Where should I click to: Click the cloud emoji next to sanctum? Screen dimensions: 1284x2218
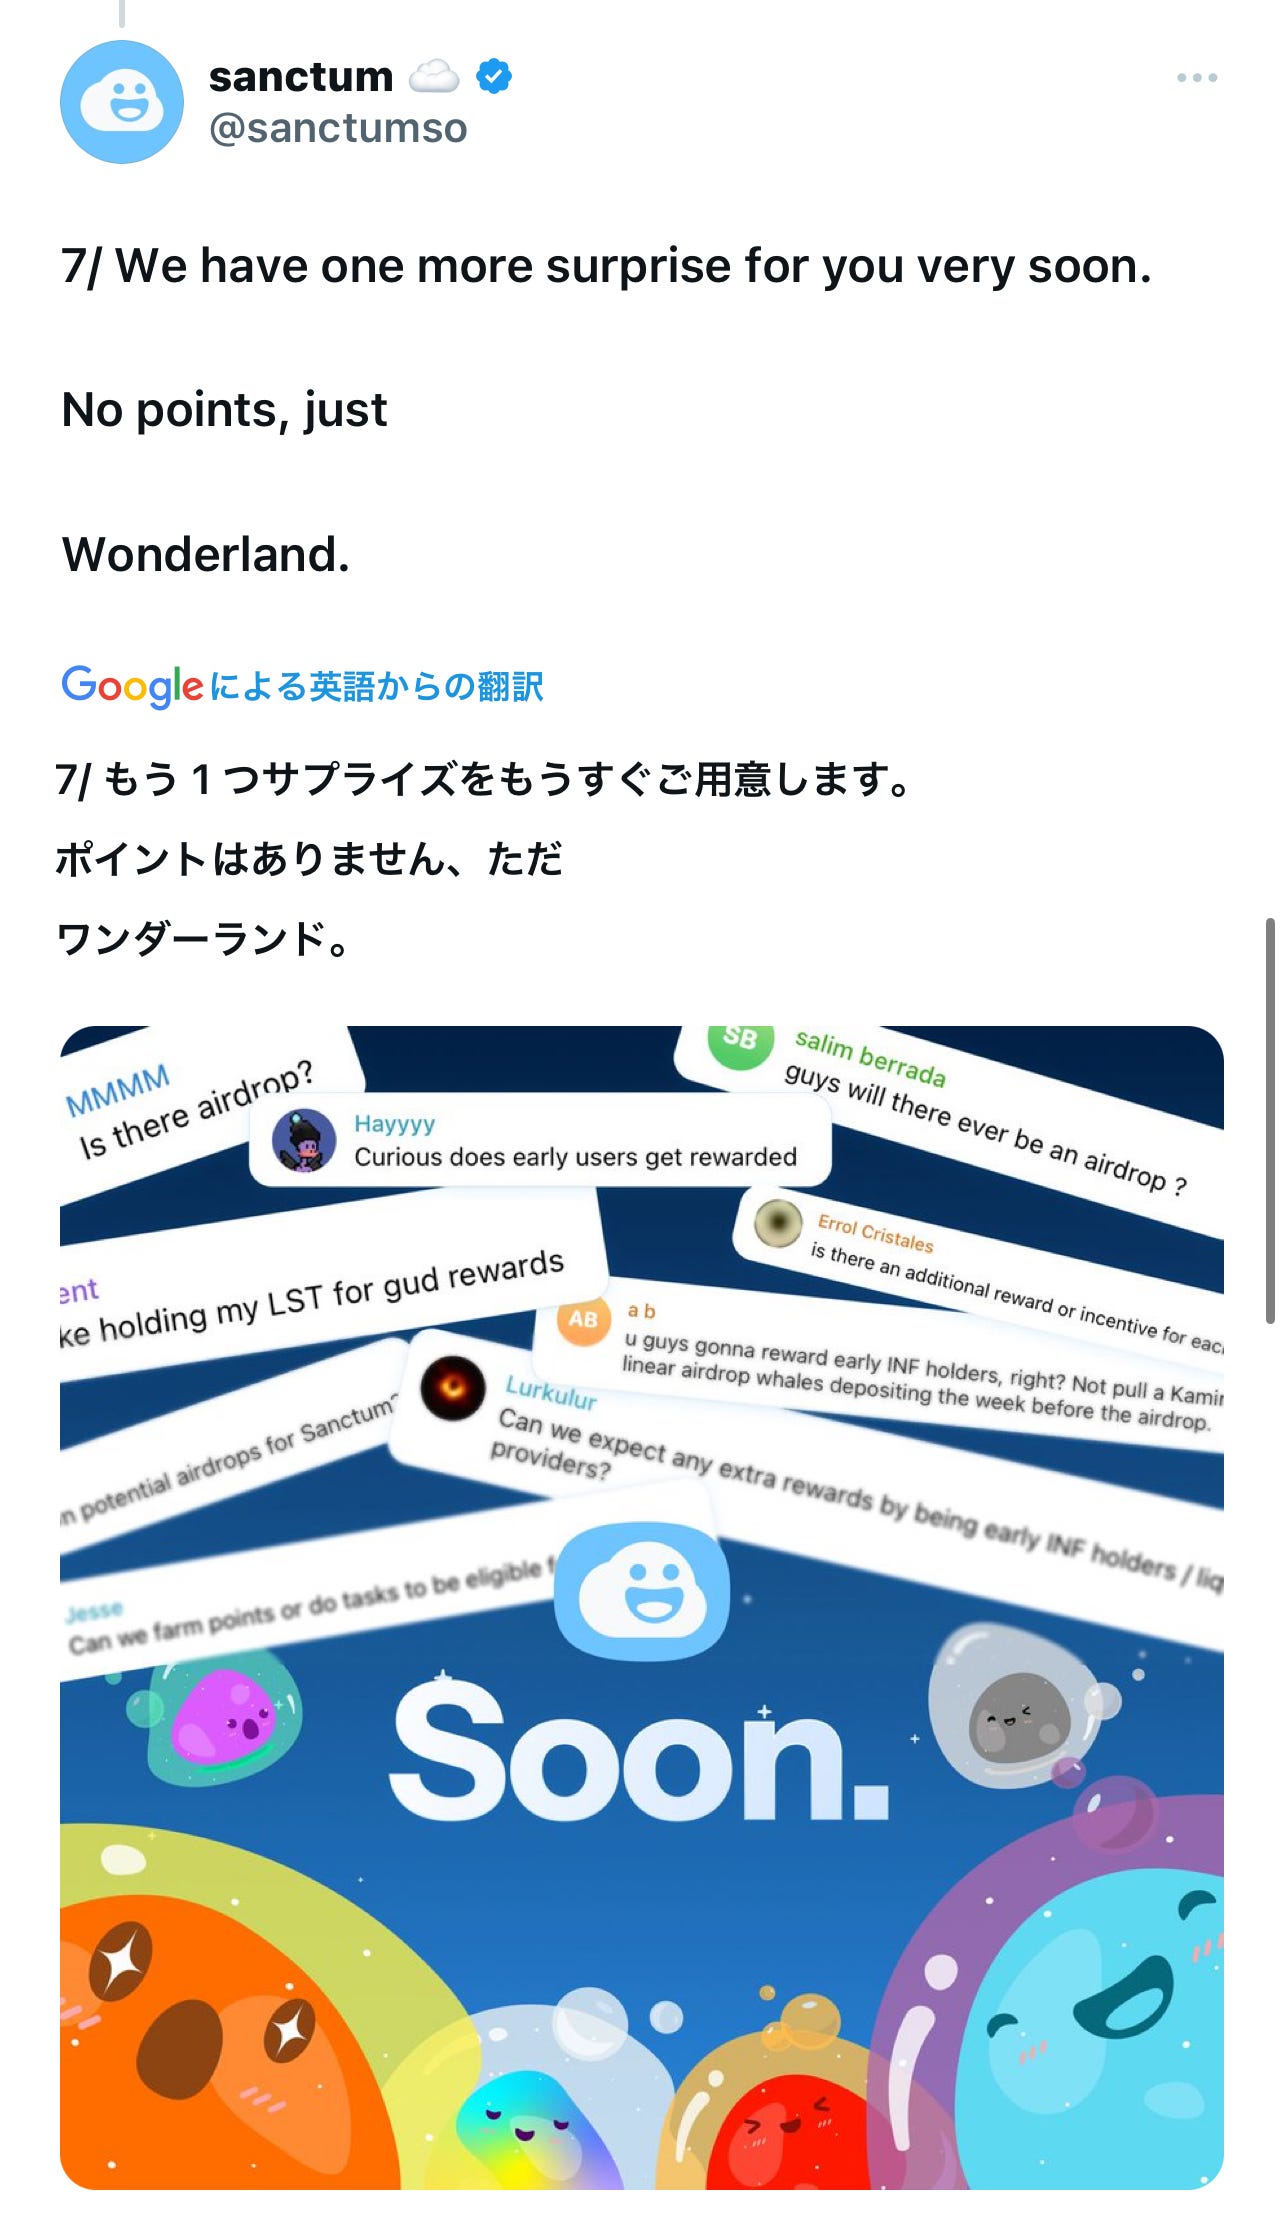(x=434, y=76)
